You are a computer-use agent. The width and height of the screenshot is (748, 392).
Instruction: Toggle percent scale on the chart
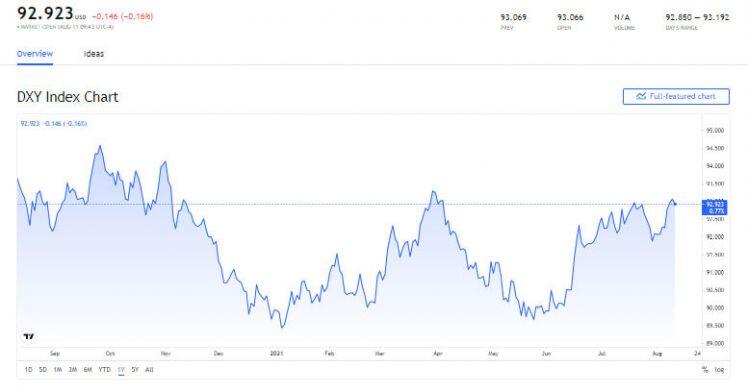tap(705, 370)
